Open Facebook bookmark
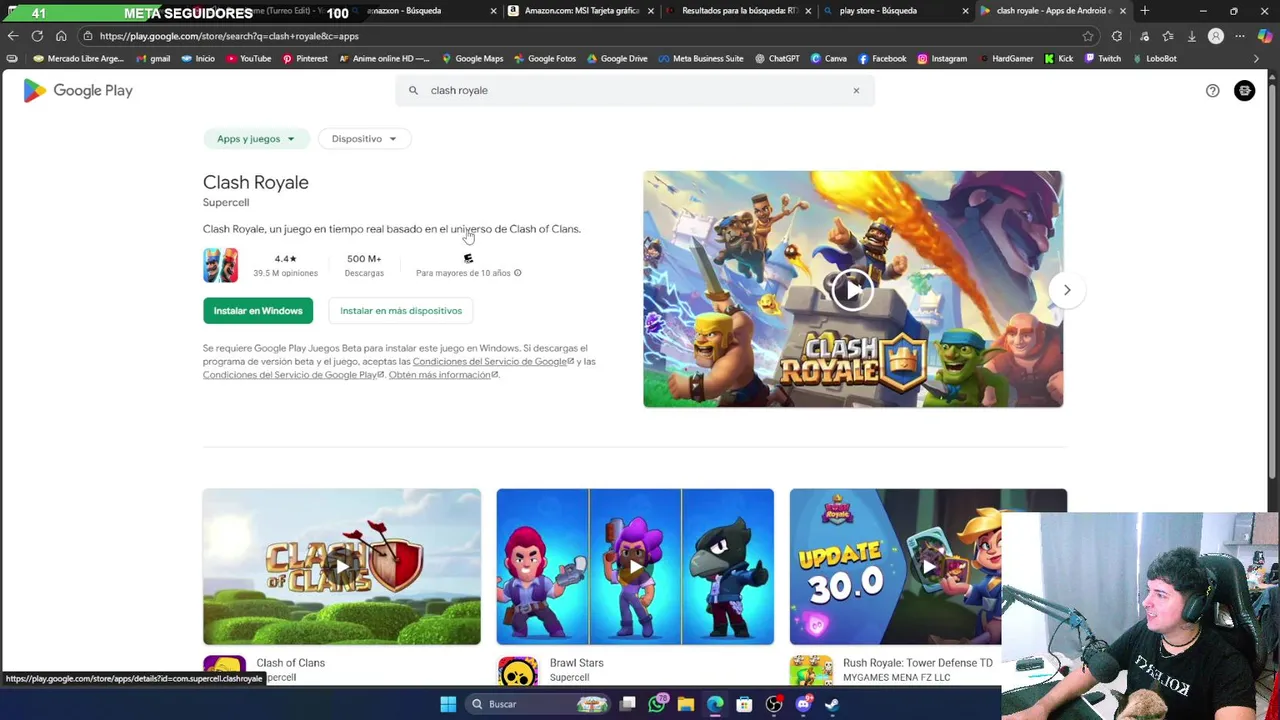1280x720 pixels. click(x=882, y=59)
